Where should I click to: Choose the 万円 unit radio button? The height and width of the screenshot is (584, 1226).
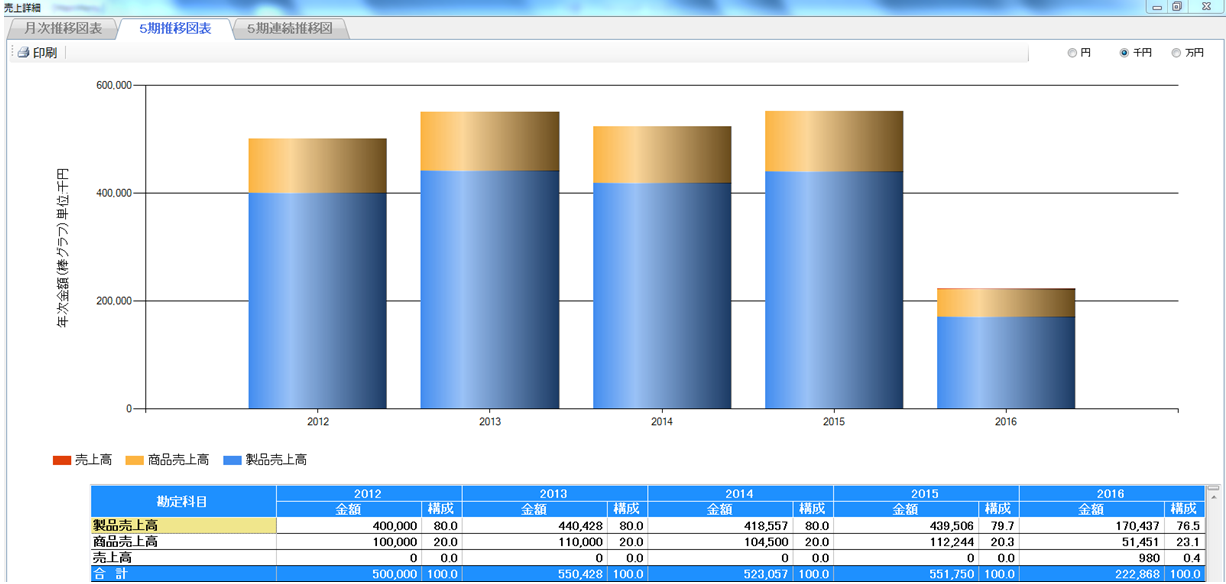click(1176, 53)
